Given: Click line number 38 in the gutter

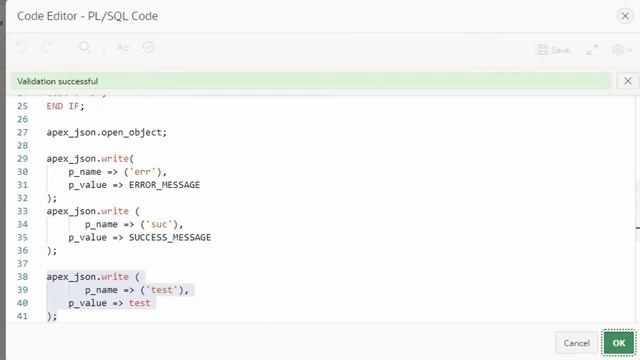Looking at the screenshot, I should (x=22, y=277).
